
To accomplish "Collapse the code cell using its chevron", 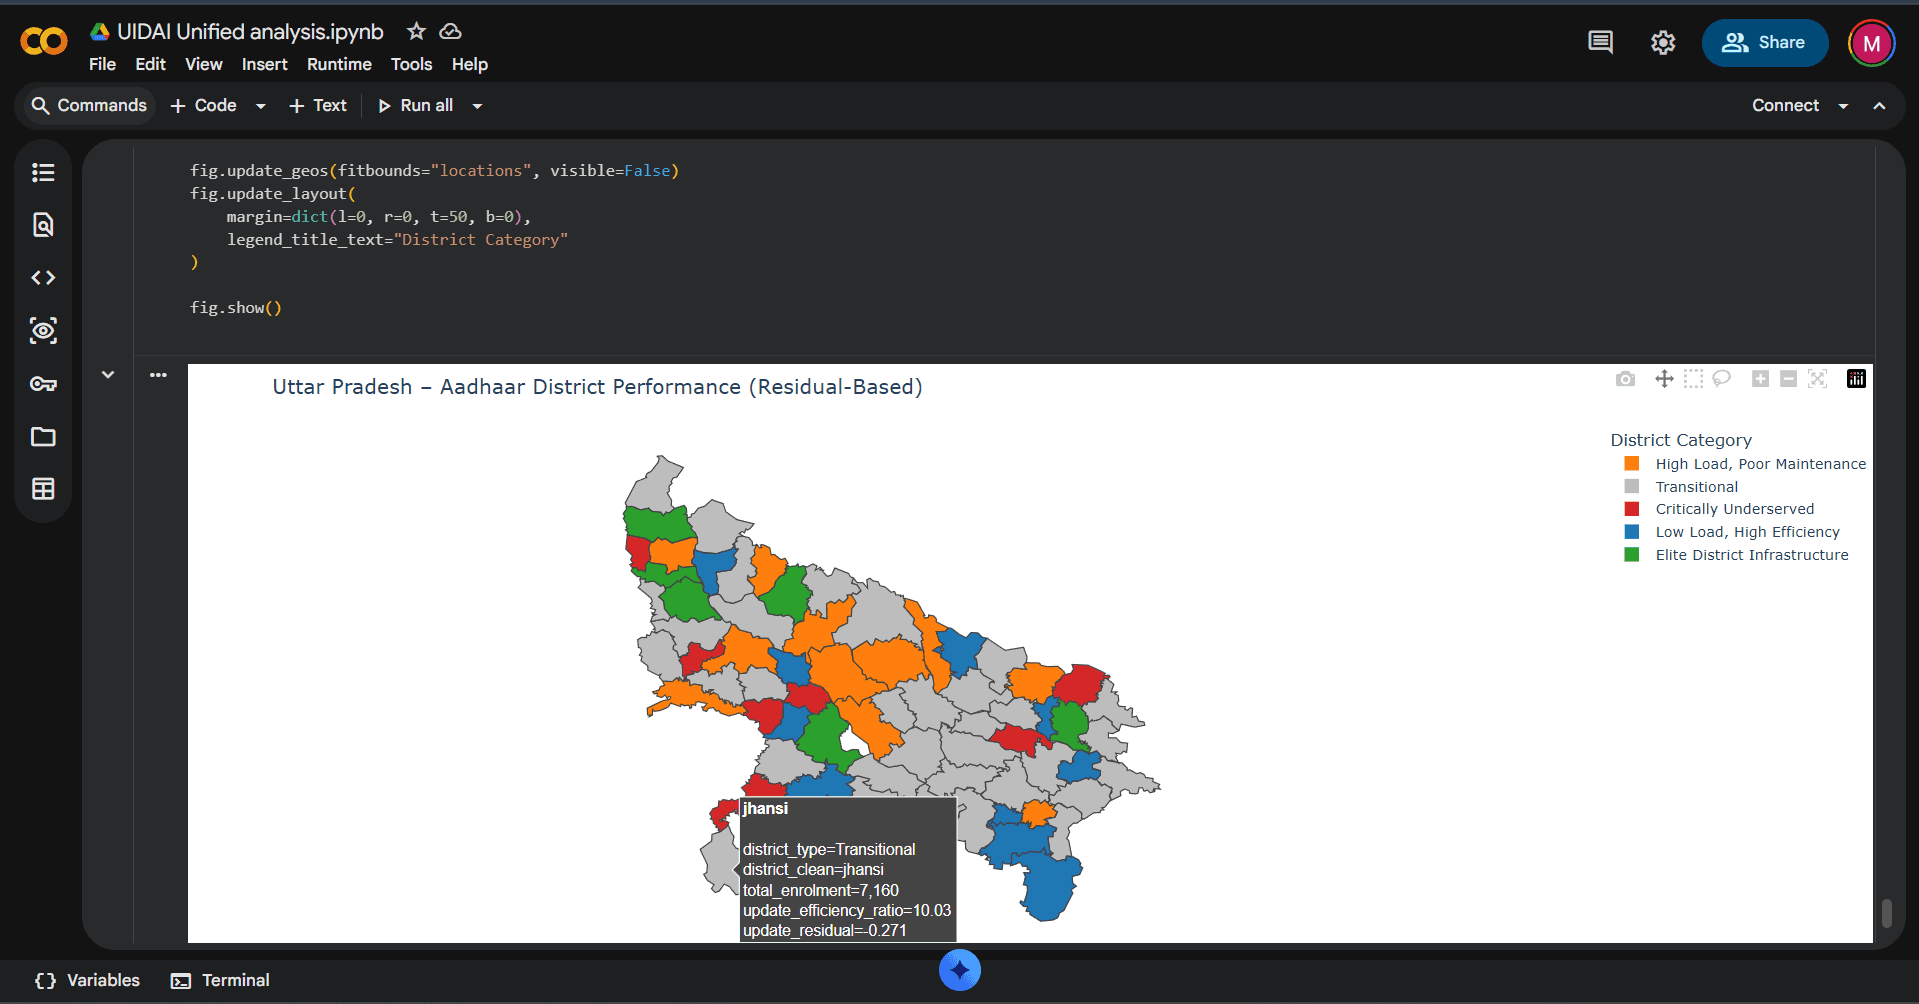I will pyautogui.click(x=107, y=374).
